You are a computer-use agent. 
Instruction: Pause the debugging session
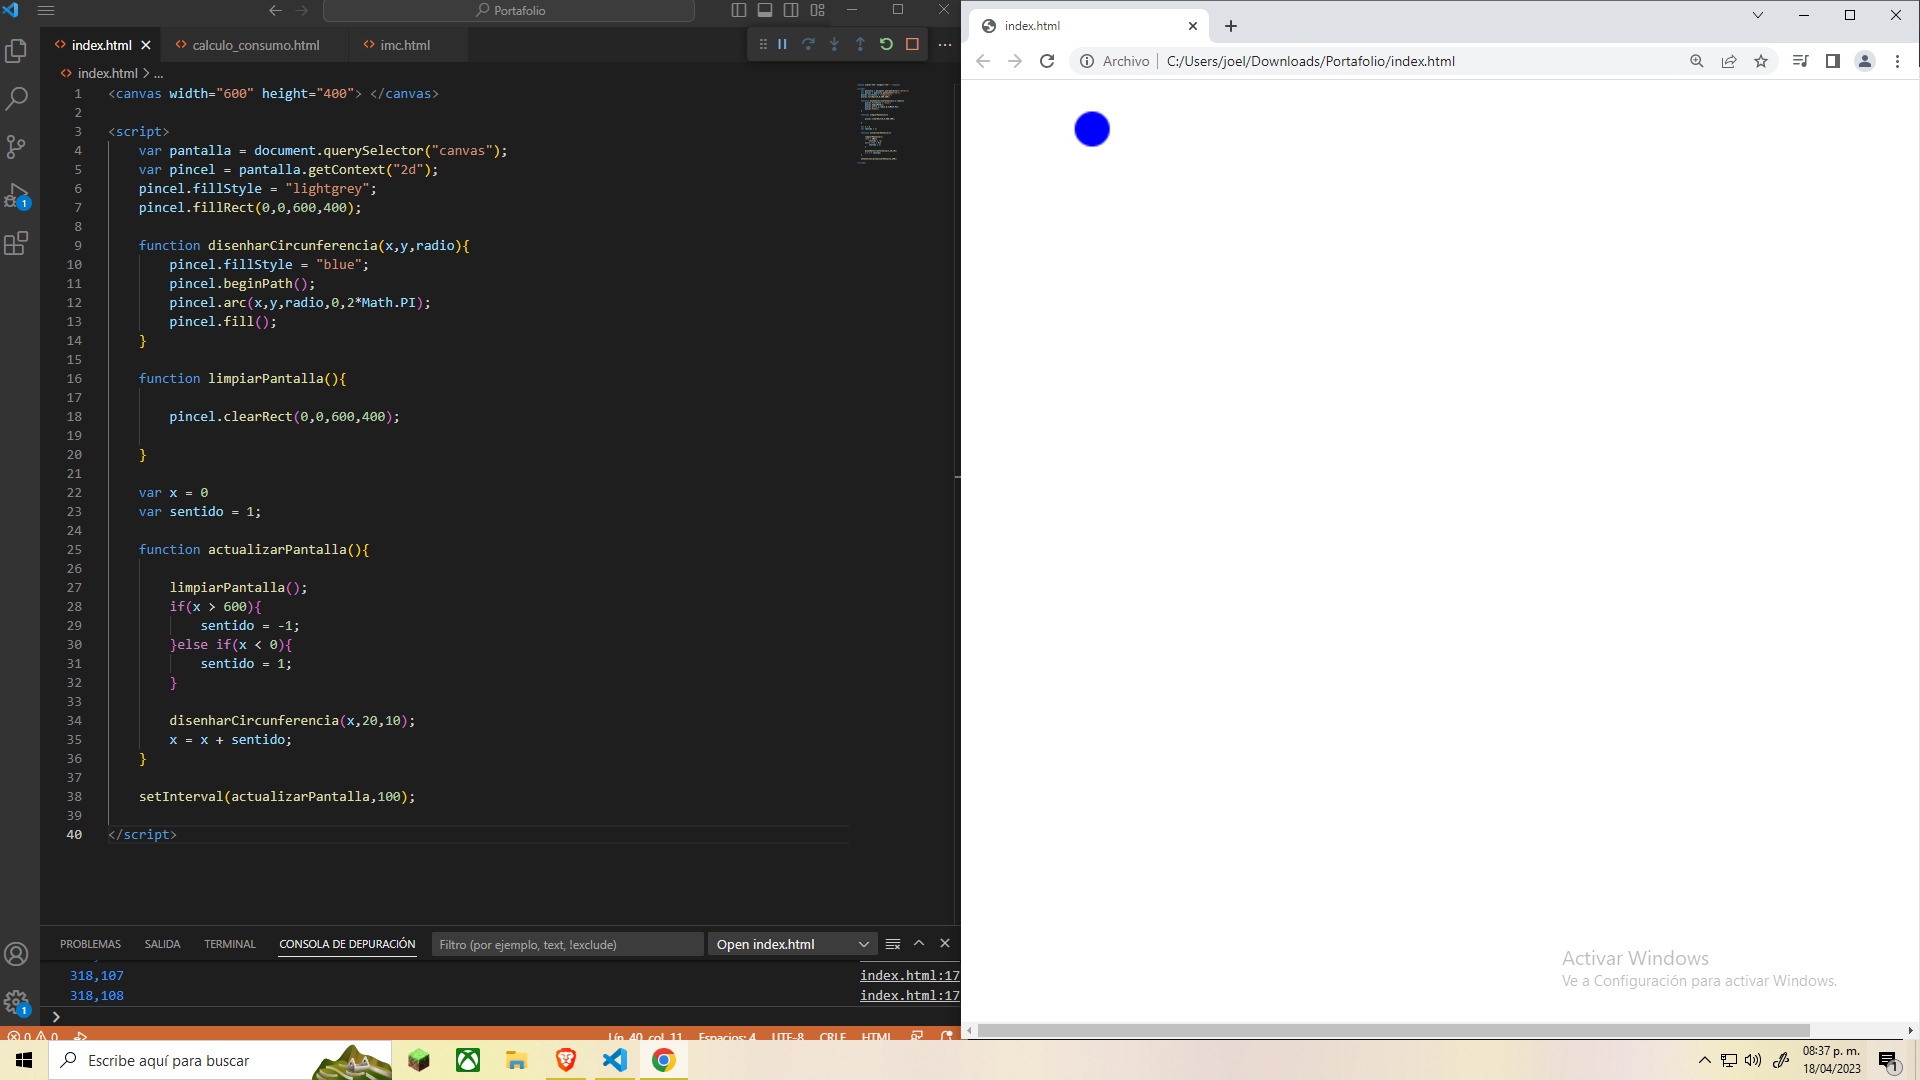coord(782,44)
